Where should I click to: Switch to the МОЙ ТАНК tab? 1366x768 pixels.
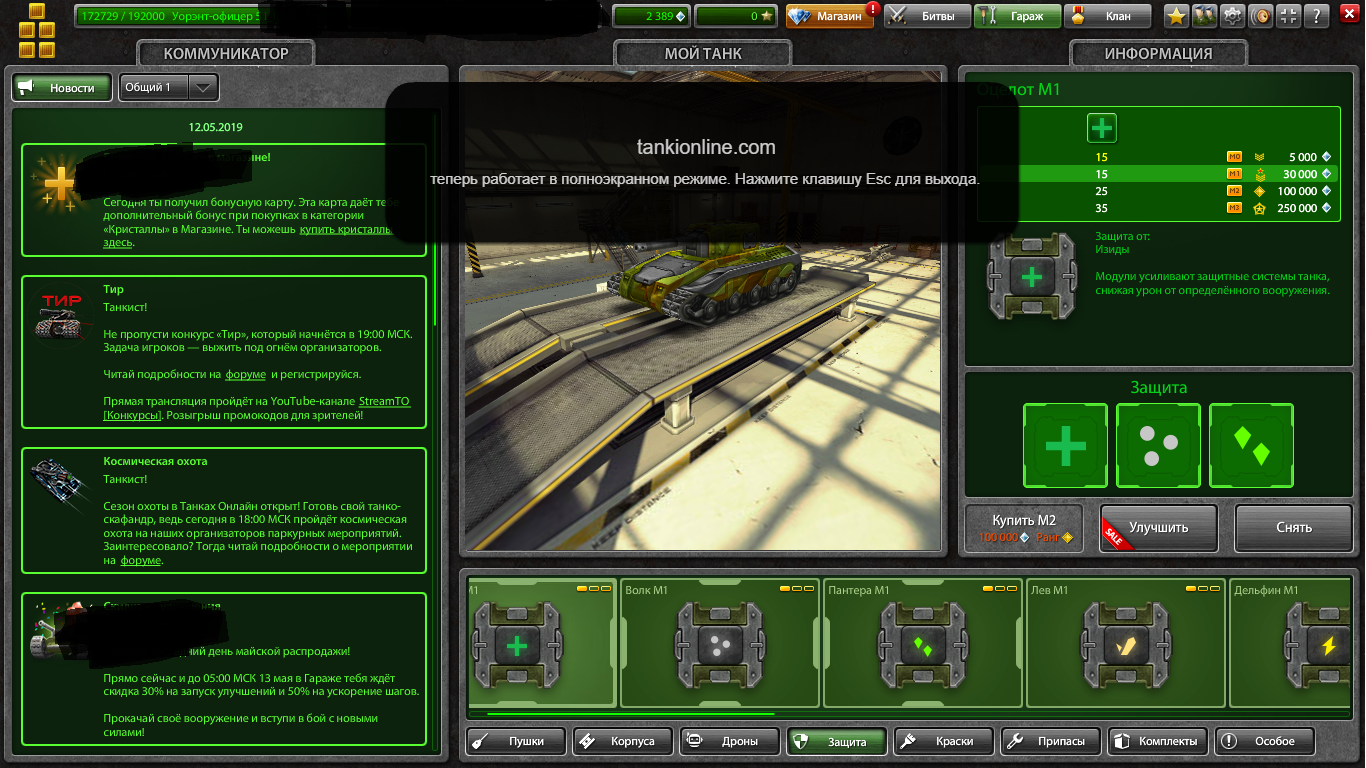[703, 54]
